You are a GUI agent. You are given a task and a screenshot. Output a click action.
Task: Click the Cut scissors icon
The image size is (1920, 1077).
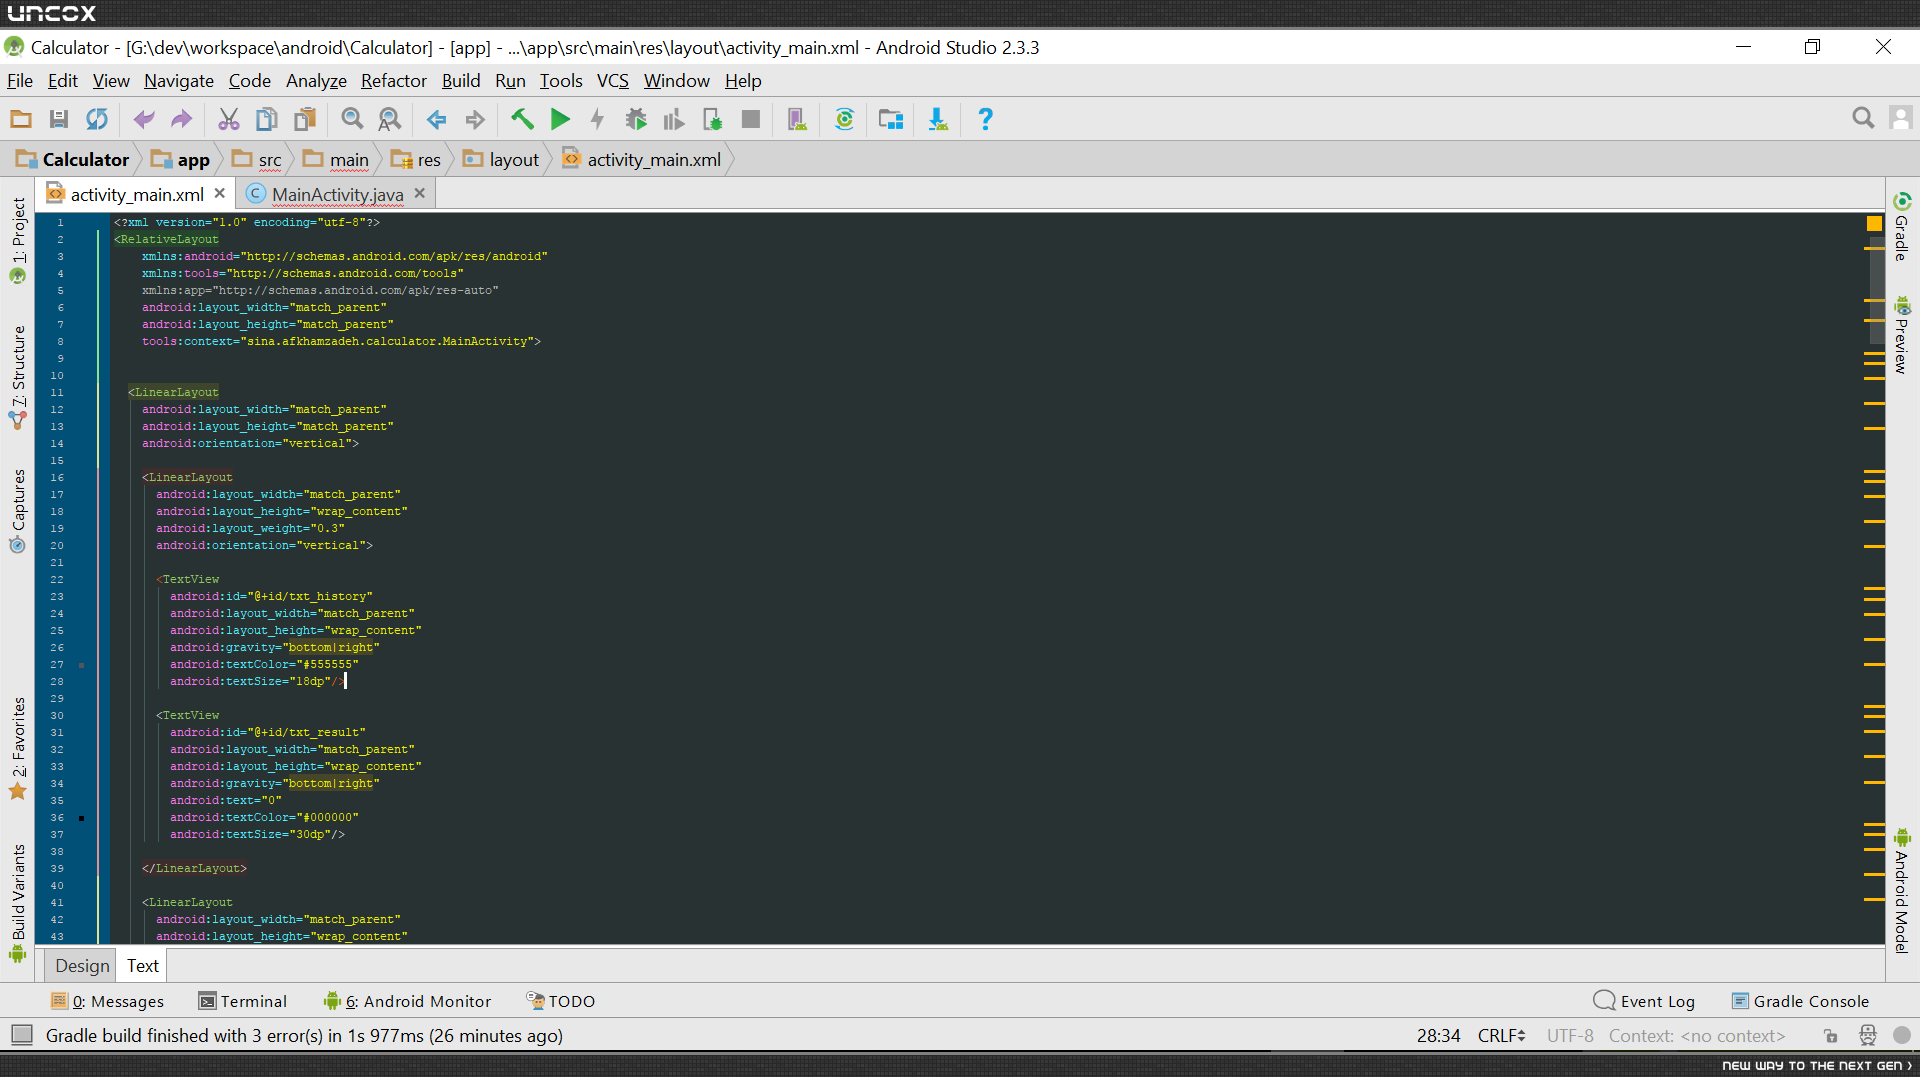point(229,120)
